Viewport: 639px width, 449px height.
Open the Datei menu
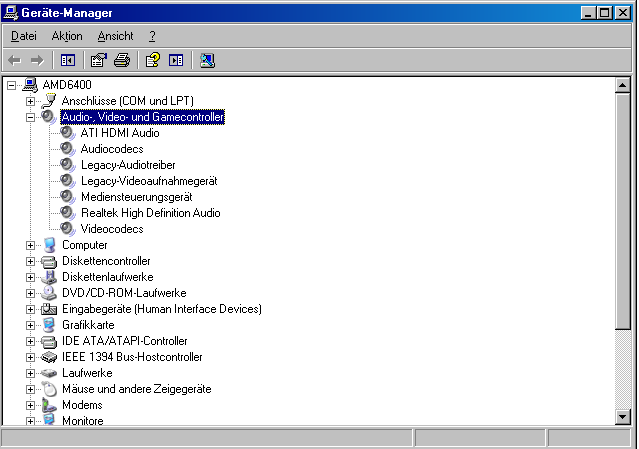click(24, 36)
